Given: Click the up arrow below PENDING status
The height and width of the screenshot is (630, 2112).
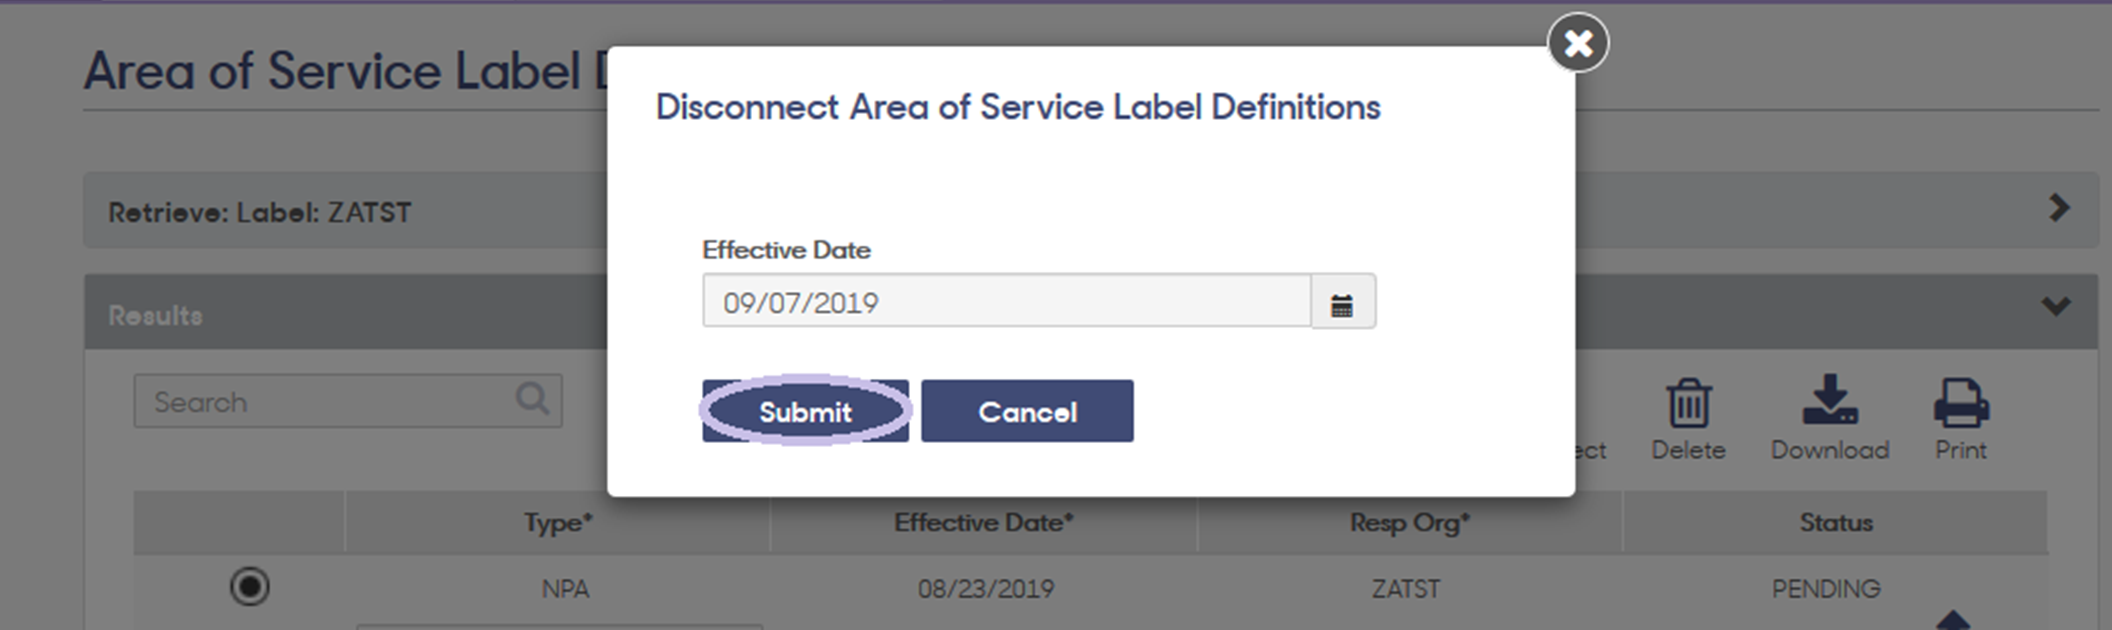Looking at the screenshot, I should (1953, 620).
